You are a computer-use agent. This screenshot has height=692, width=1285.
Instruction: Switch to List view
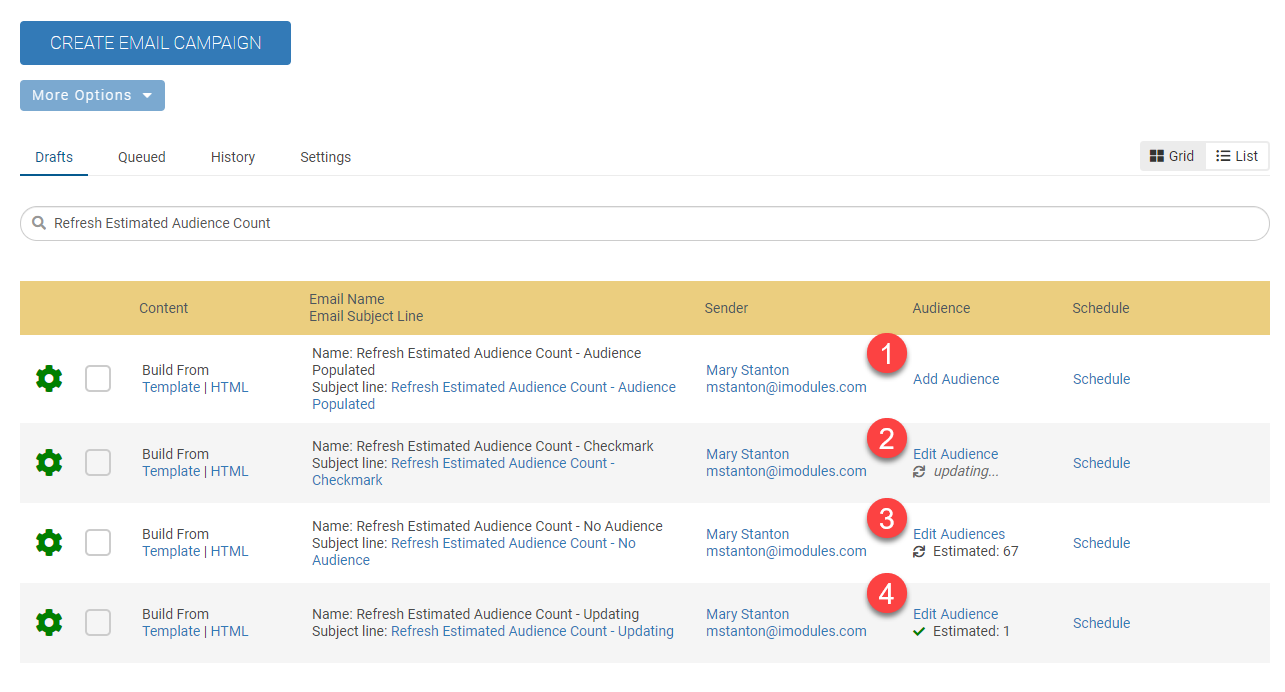tap(1237, 156)
